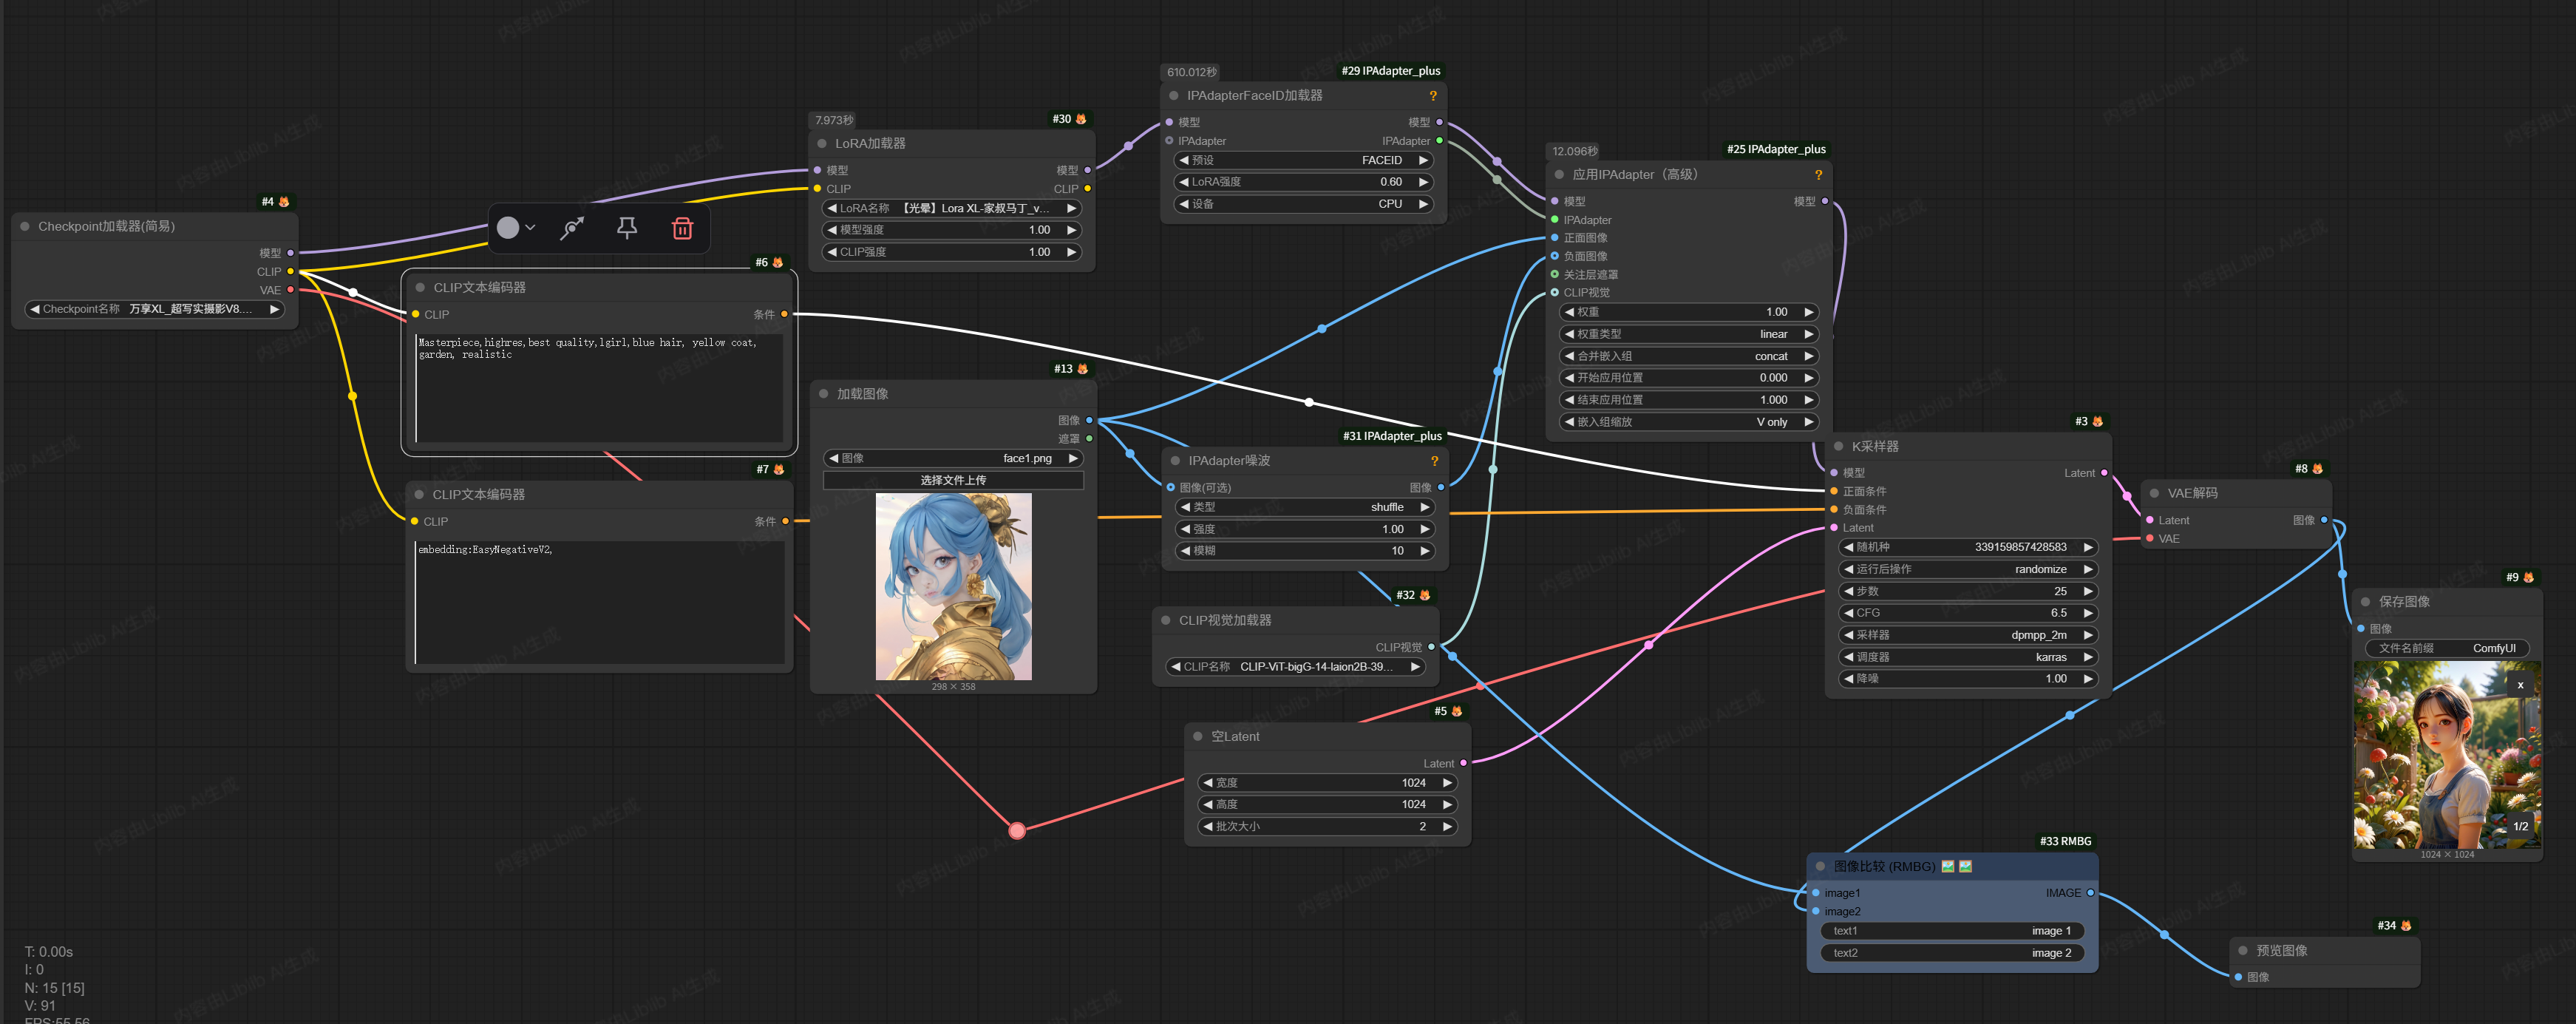Open the 权重类型 linear dropdown
Image resolution: width=2576 pixels, height=1024 pixels.
click(x=1688, y=334)
